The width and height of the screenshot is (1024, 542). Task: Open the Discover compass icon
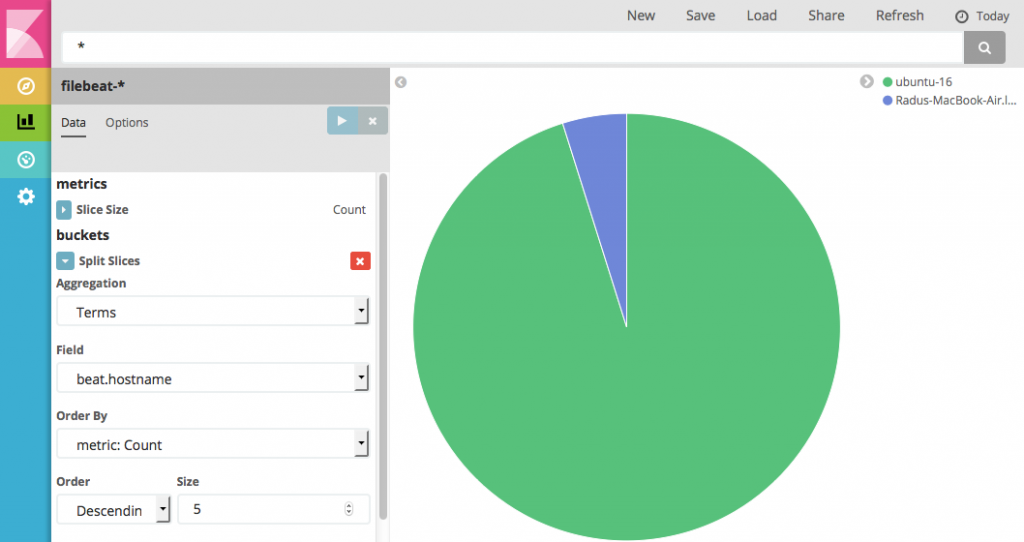(26, 86)
